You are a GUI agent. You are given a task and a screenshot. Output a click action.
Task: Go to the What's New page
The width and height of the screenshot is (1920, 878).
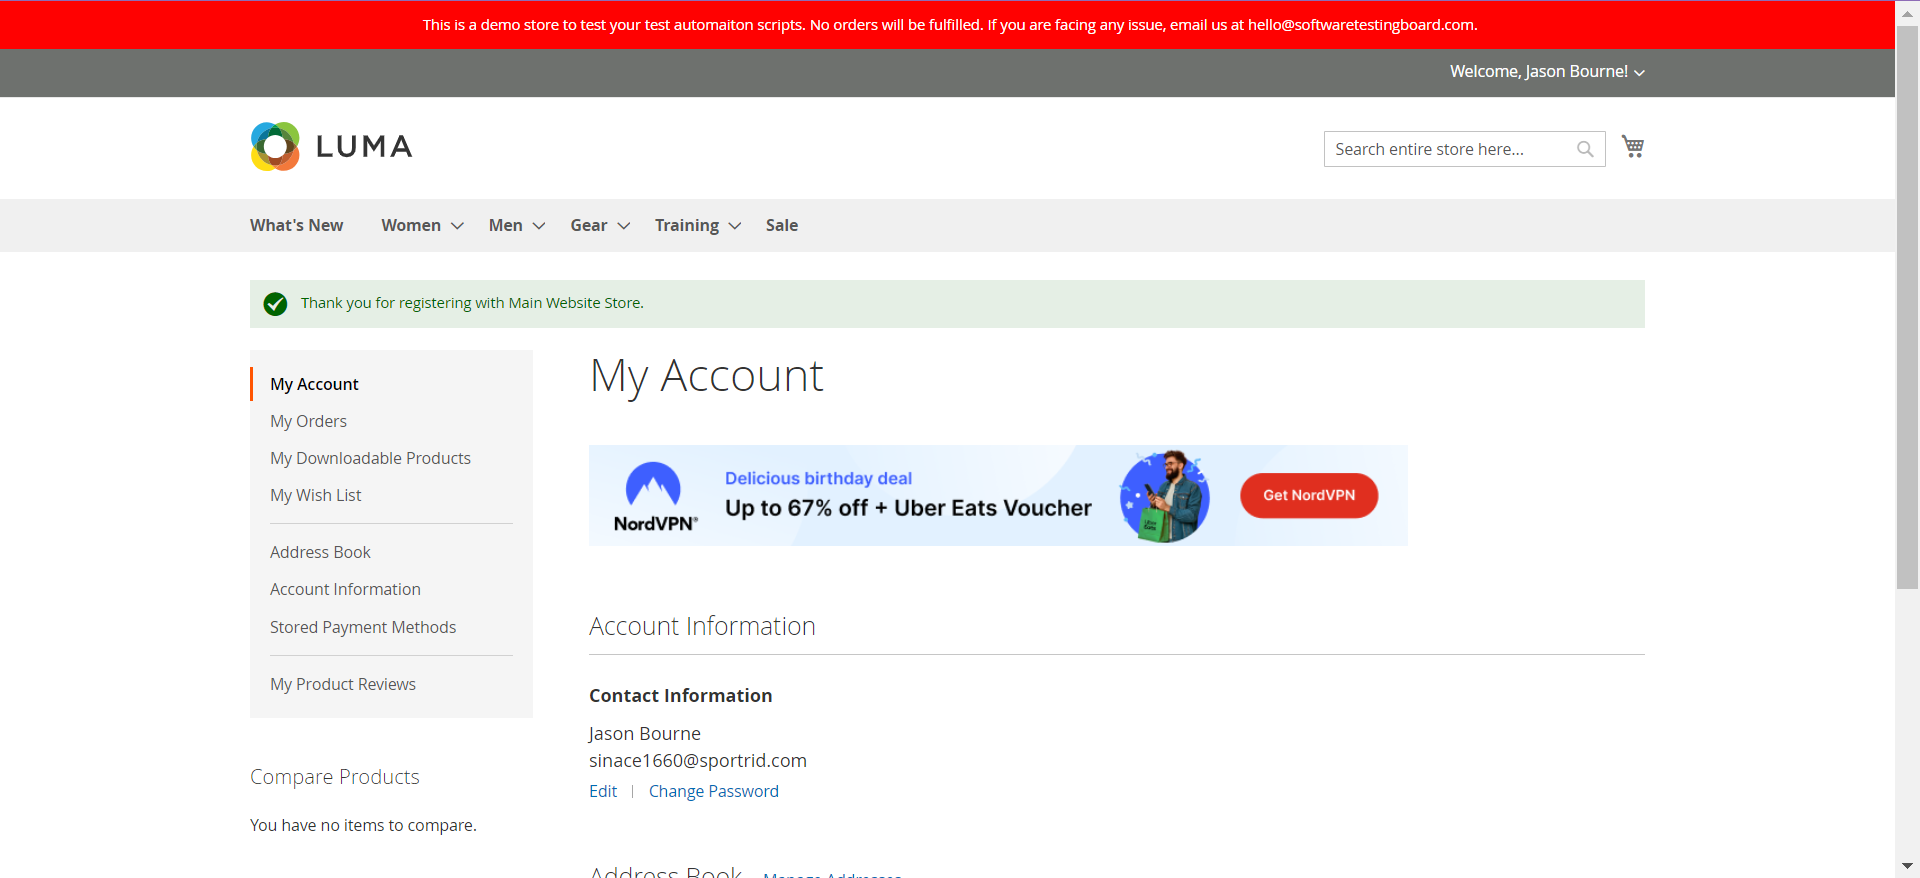[x=296, y=226]
